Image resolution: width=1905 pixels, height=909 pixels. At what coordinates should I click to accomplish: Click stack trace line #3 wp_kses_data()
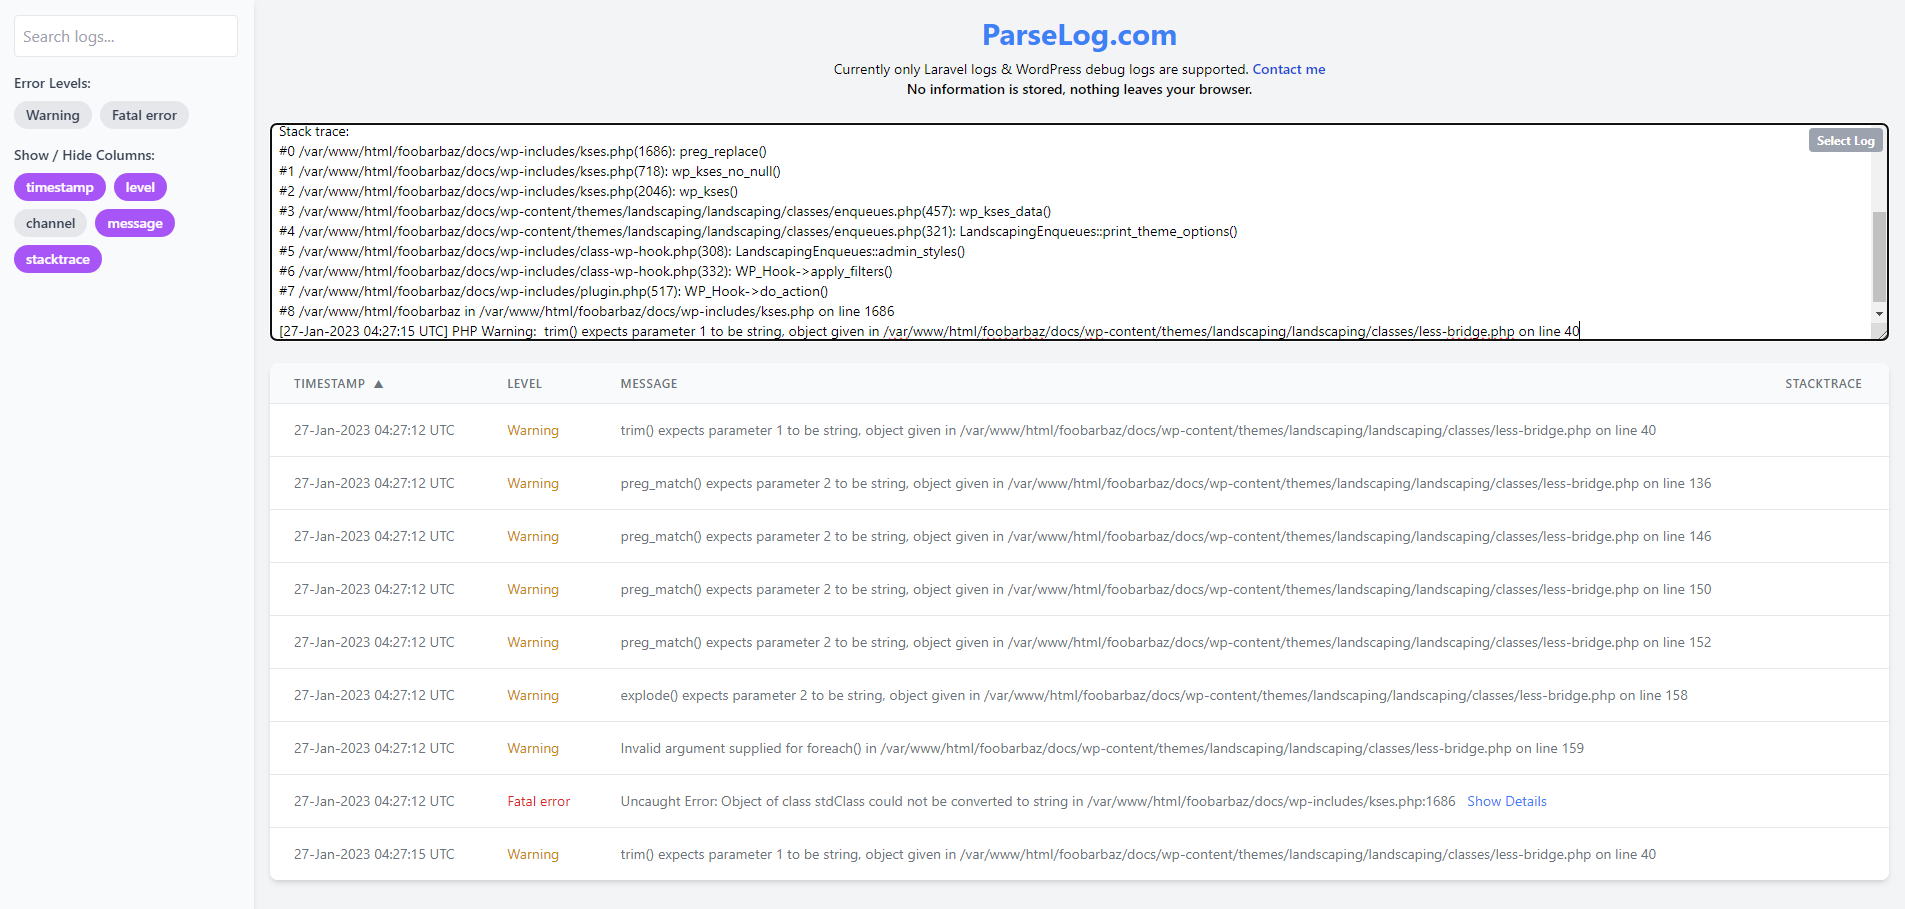[x=665, y=211]
